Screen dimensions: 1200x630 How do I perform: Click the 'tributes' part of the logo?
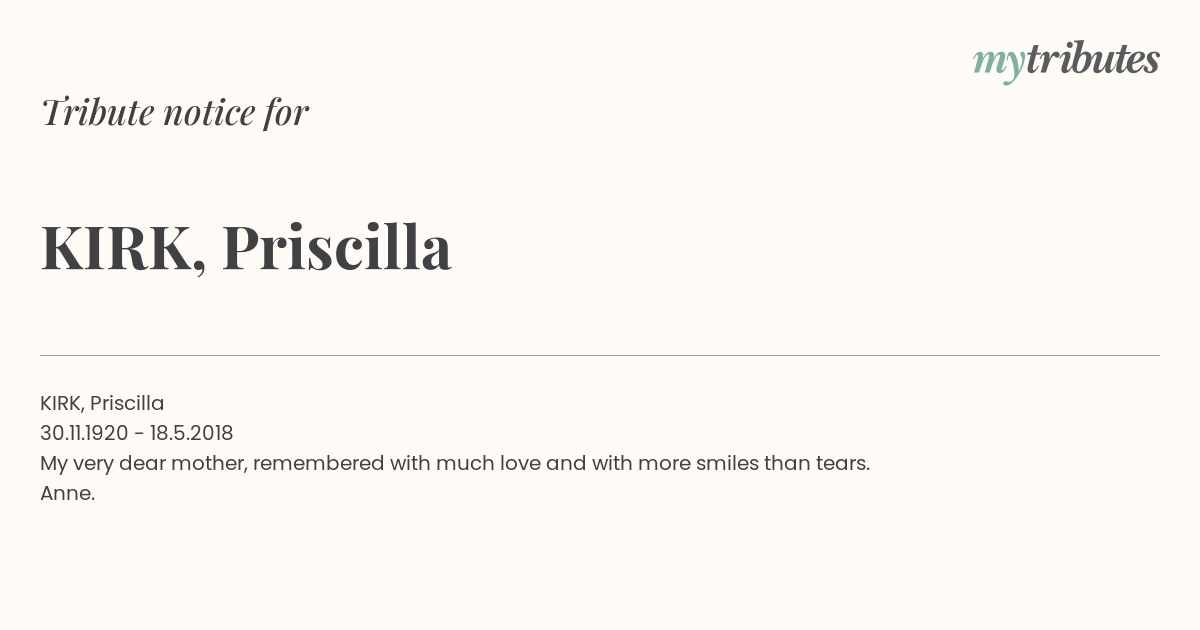[x=1093, y=59]
